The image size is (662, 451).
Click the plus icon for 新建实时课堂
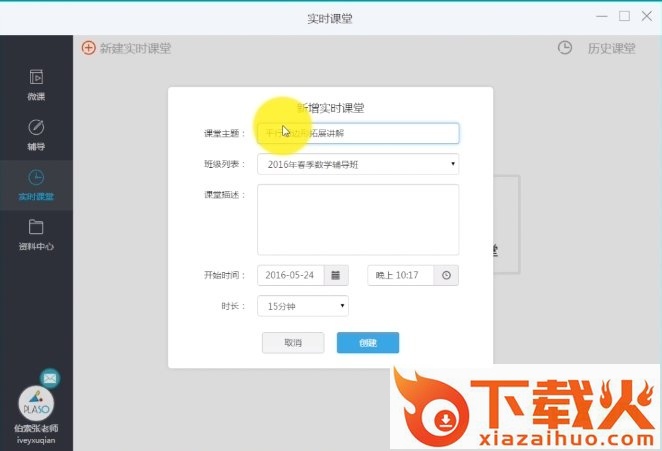point(88,48)
